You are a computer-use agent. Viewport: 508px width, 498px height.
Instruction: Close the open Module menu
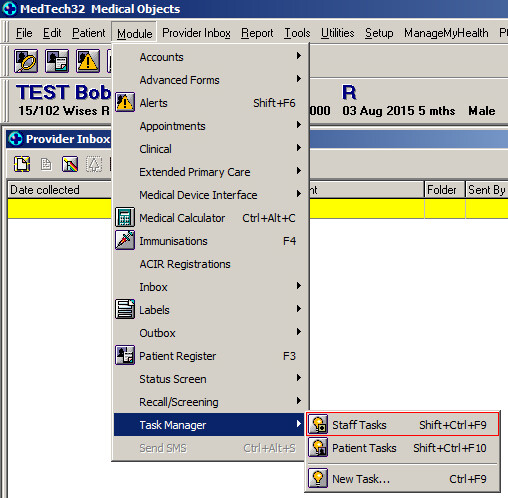134,33
